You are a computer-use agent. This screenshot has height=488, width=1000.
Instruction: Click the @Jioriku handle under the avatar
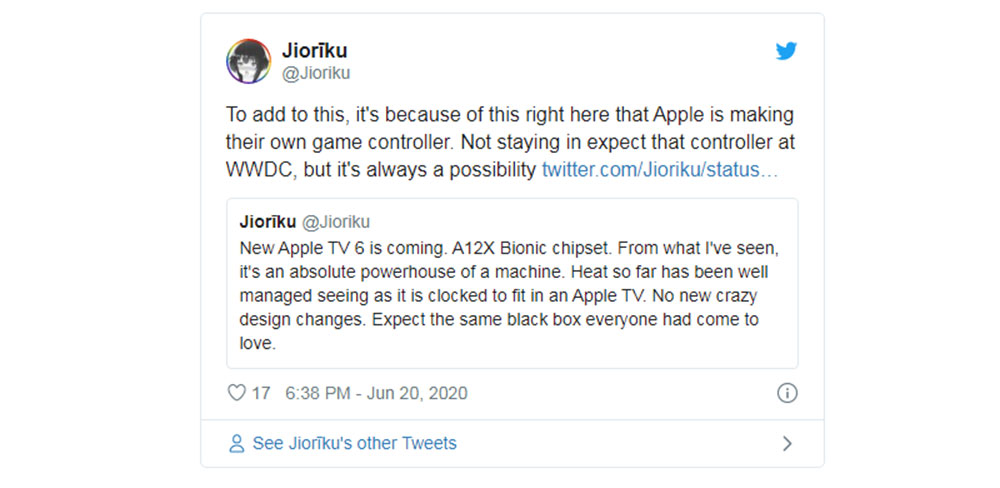(x=318, y=73)
